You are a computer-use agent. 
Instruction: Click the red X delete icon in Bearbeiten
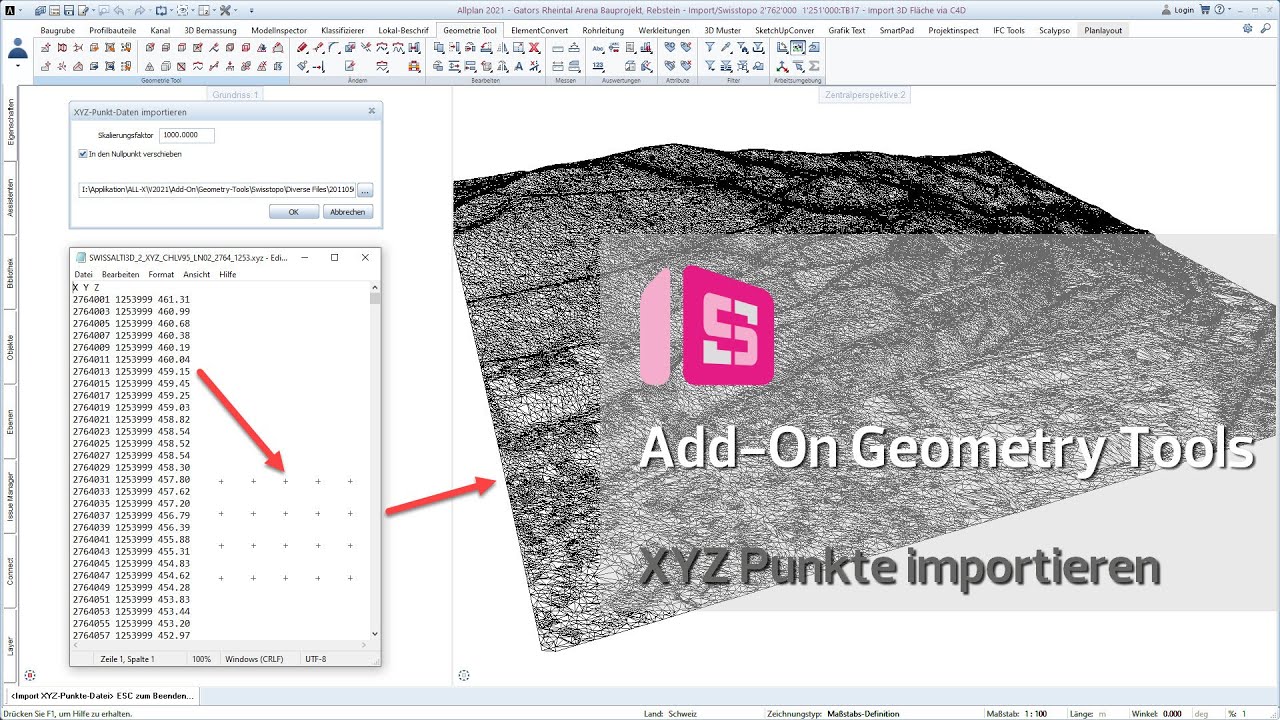click(535, 47)
